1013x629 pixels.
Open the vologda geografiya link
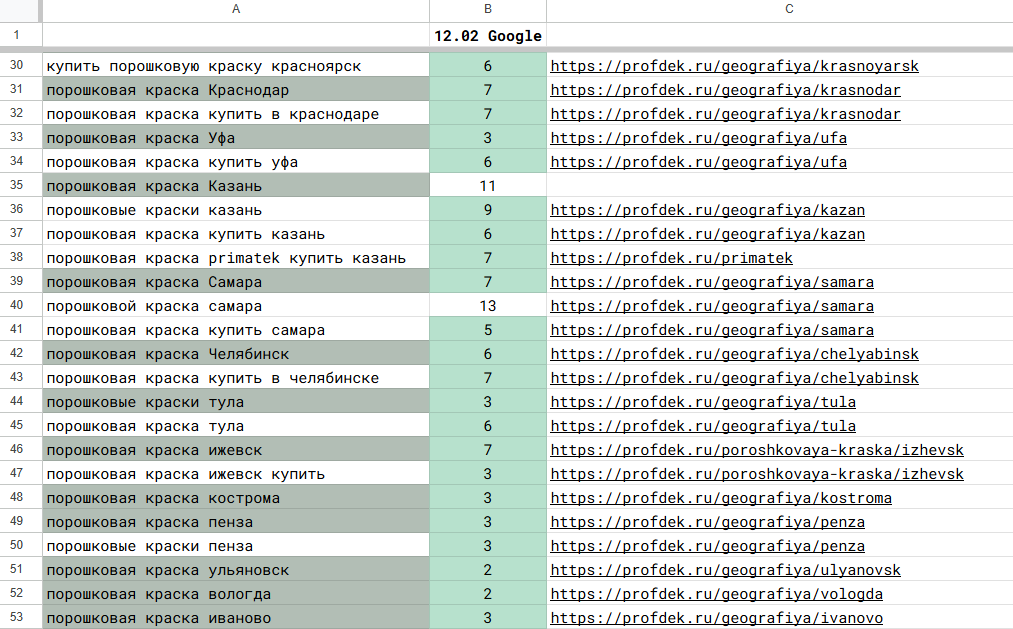point(716,594)
